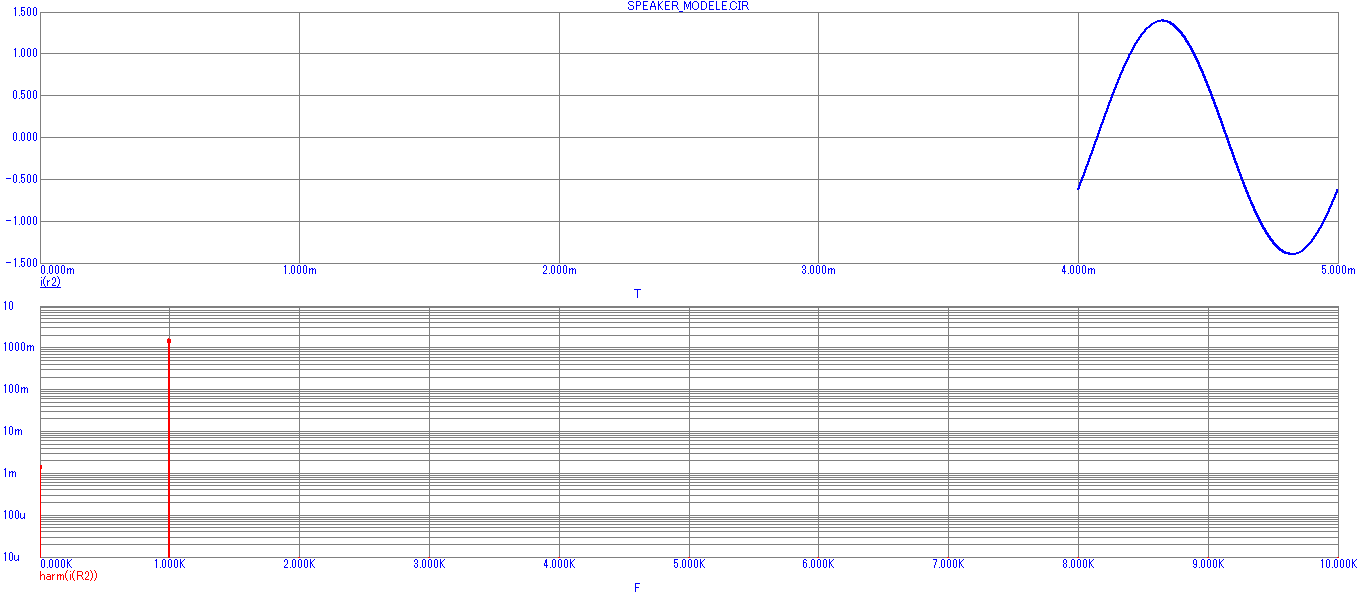Viewport: 1362px width, 599px height.
Task: Click the 0.000 current axis value
Action: coord(26,138)
